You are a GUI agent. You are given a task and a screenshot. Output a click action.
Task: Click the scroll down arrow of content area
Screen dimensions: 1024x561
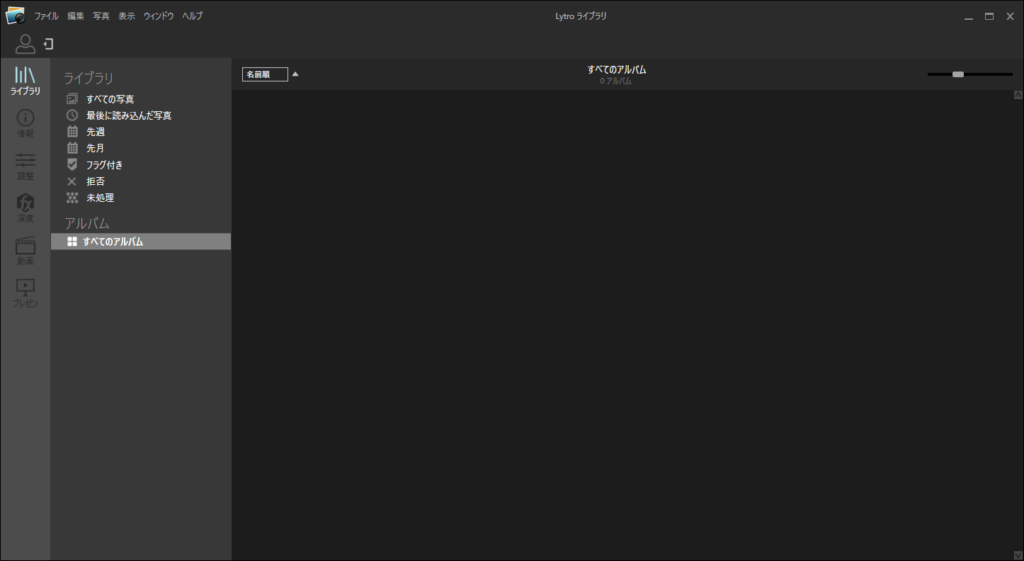(1018, 555)
